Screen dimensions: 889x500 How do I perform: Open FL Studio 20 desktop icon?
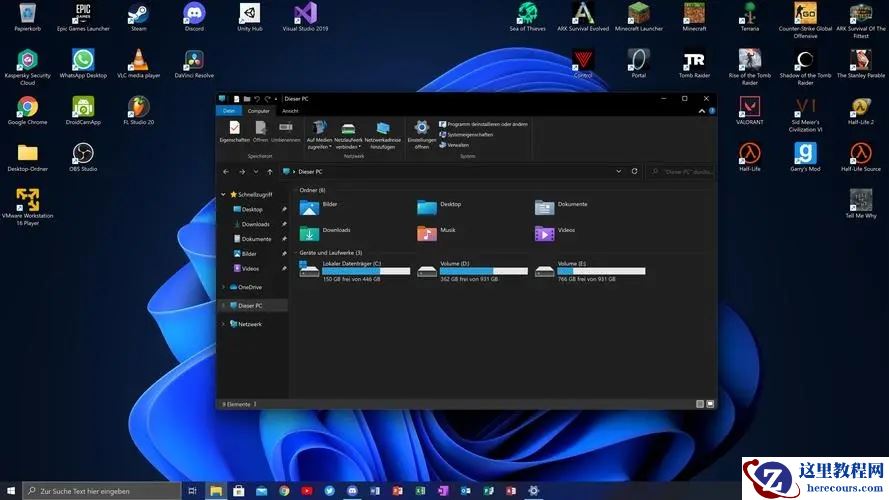[x=138, y=111]
